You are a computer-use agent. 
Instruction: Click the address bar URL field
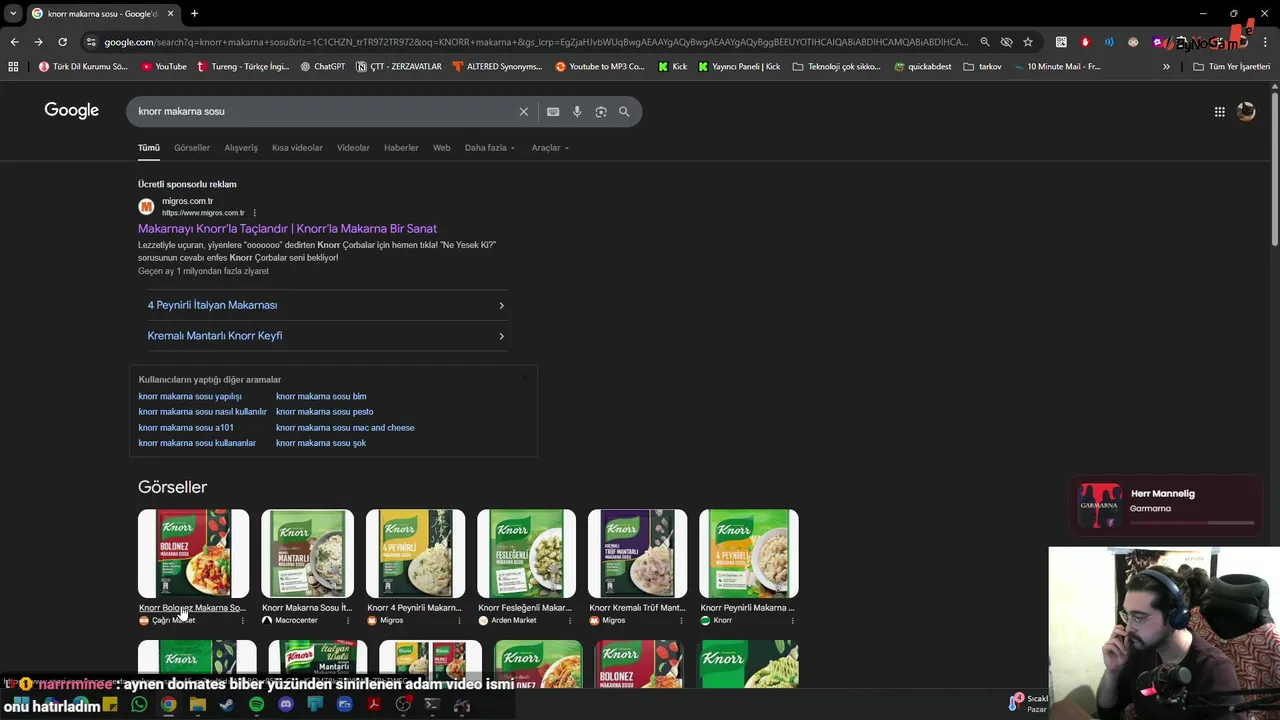coord(536,42)
